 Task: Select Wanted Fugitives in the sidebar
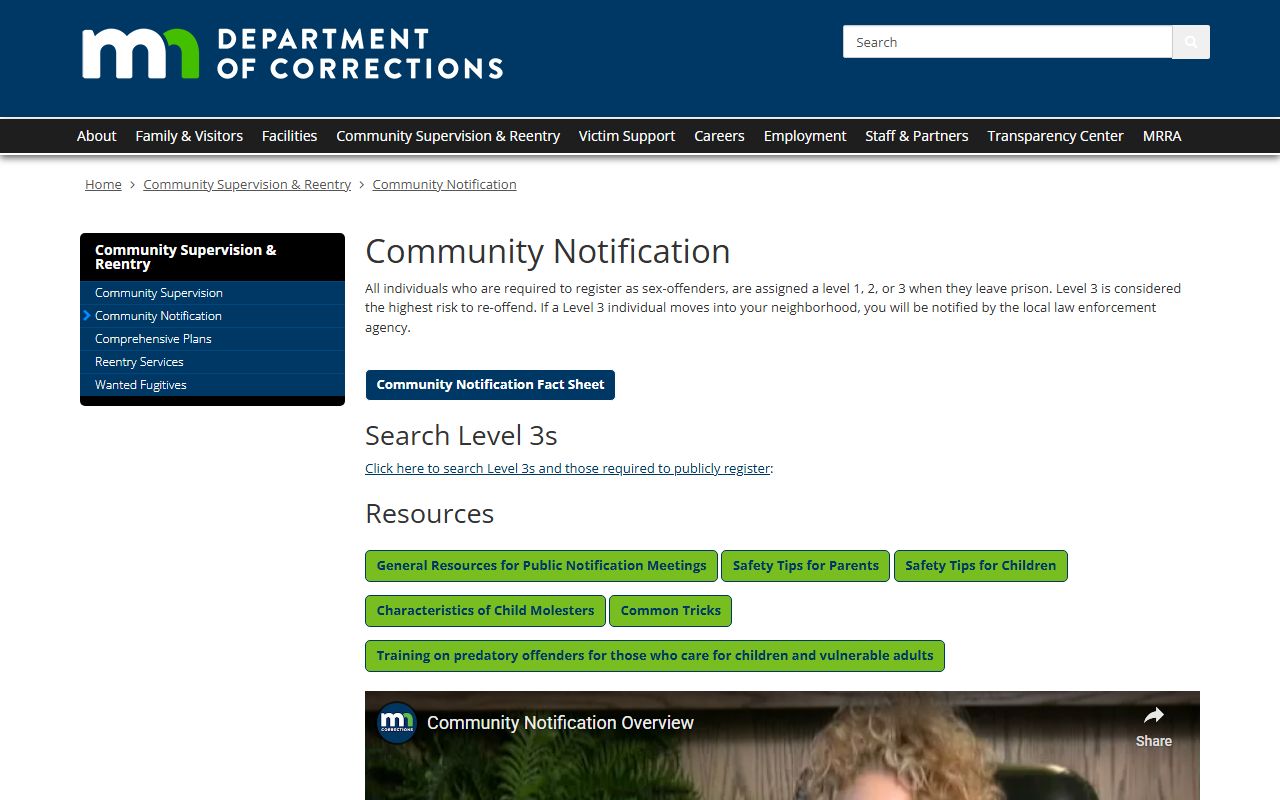point(212,385)
